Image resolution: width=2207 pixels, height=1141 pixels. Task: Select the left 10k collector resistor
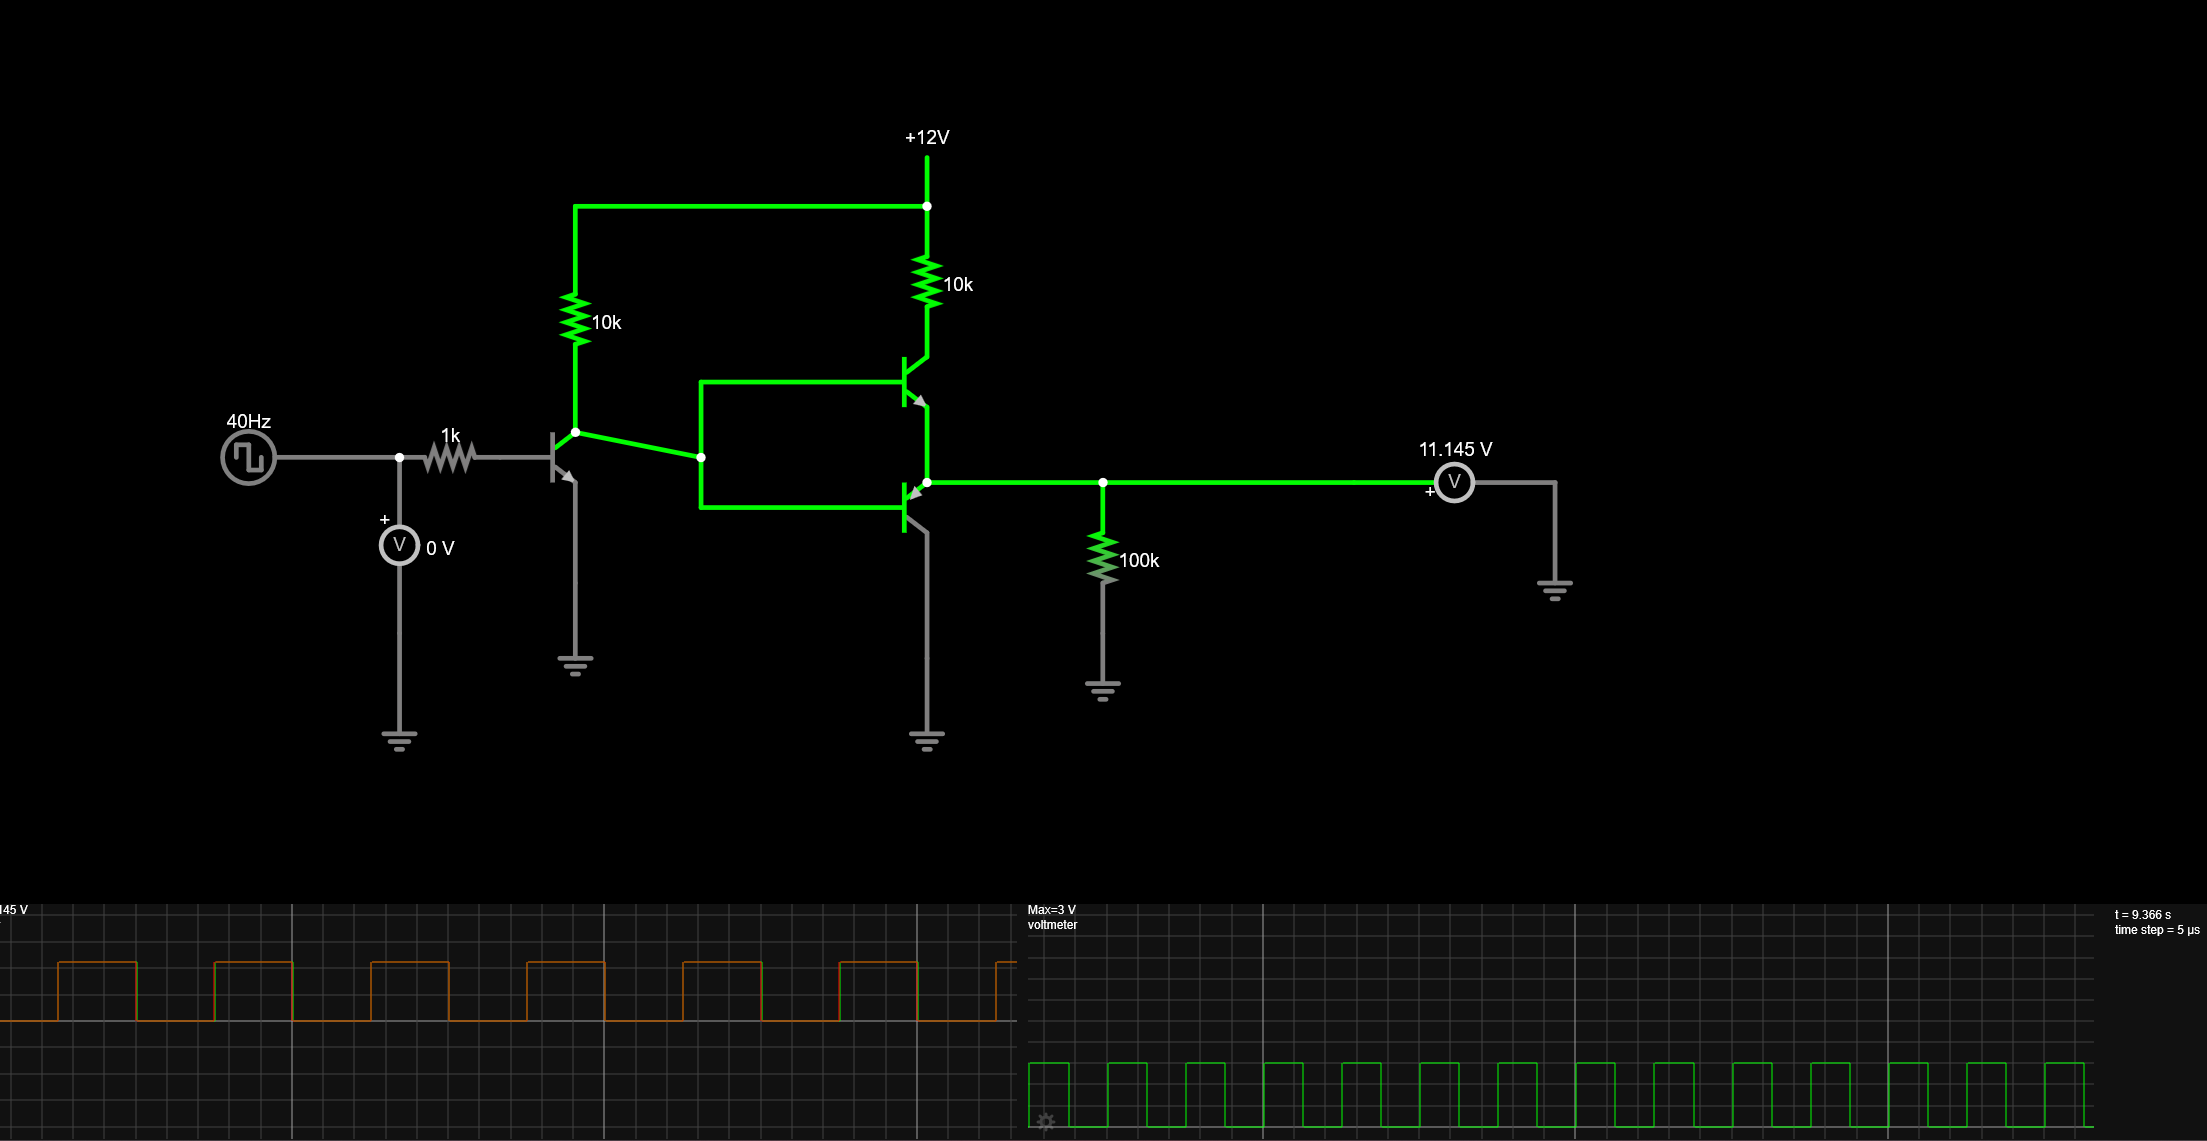click(x=575, y=320)
